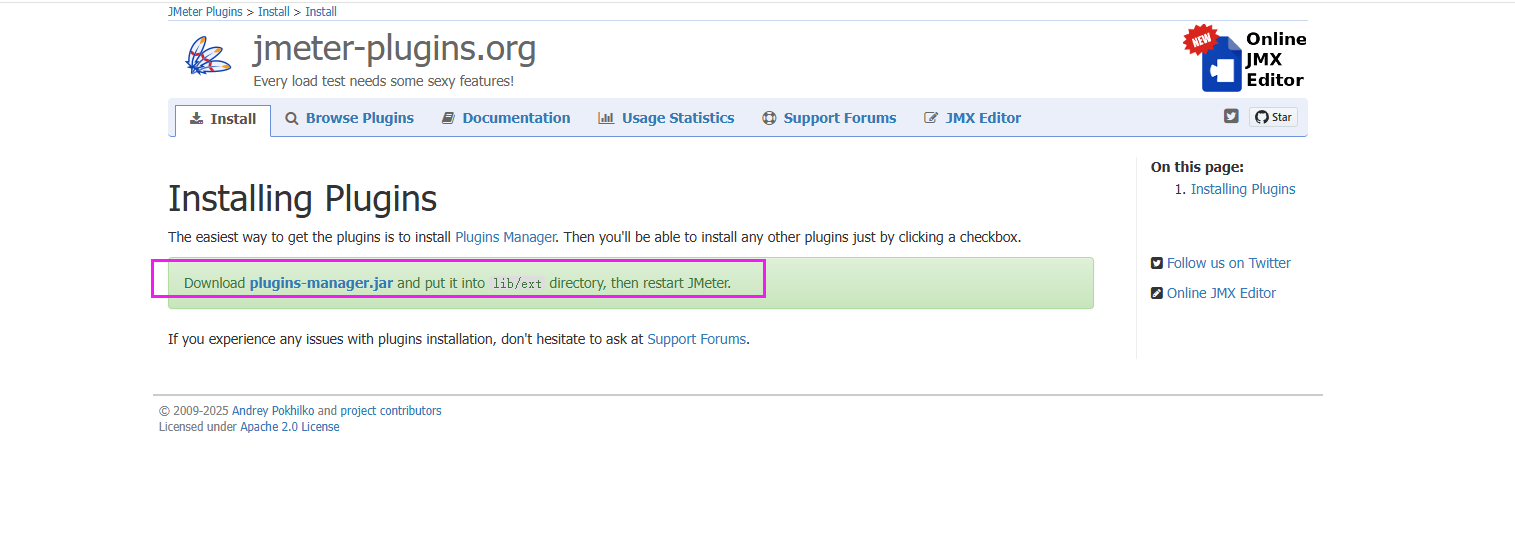Screen dimensions: 1515x533
Task: Click the GitHub Star button
Action: click(x=1273, y=117)
